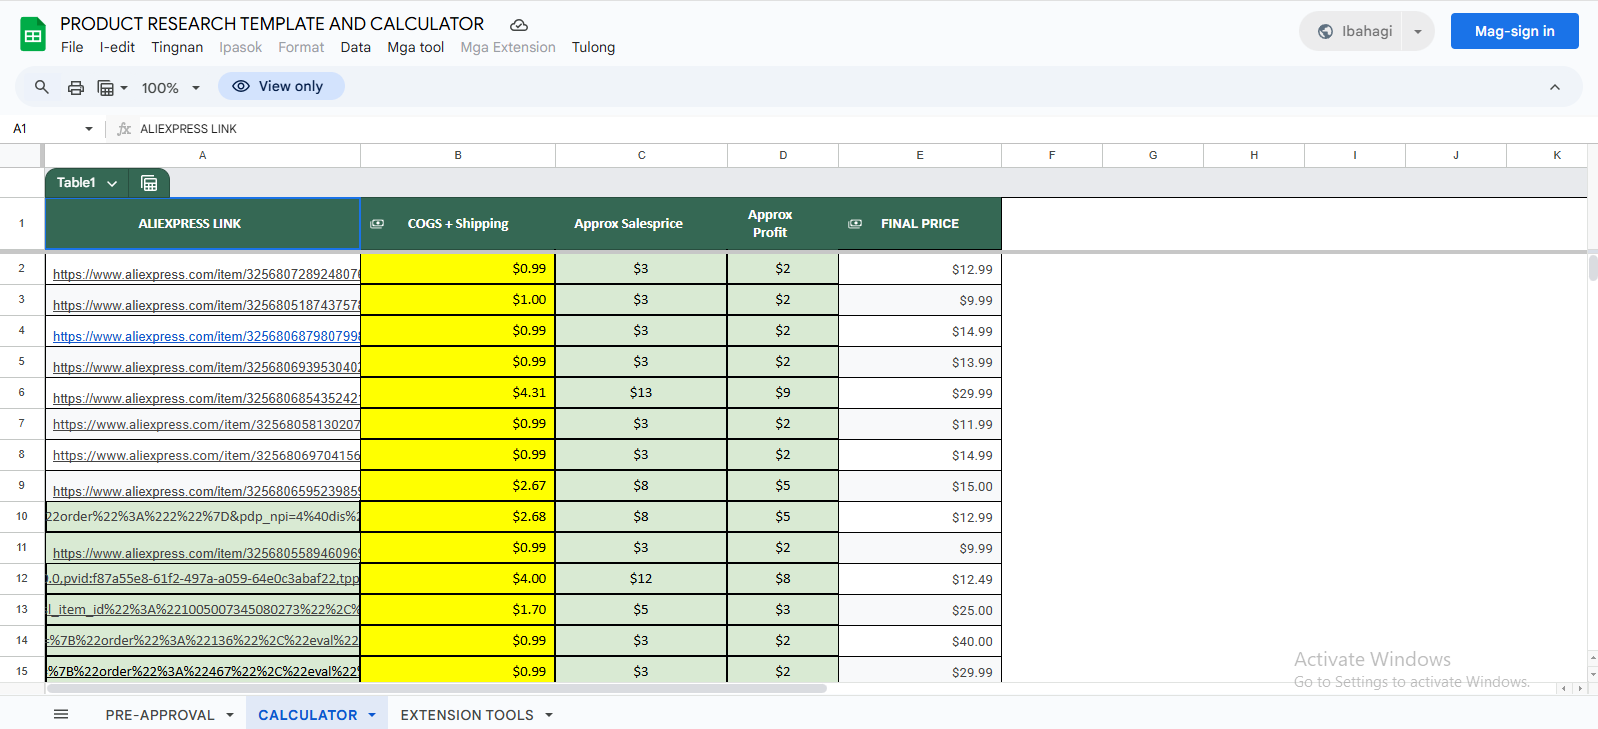The image size is (1598, 729).
Task: Select the $25.00 final price cell
Action: [x=920, y=610]
